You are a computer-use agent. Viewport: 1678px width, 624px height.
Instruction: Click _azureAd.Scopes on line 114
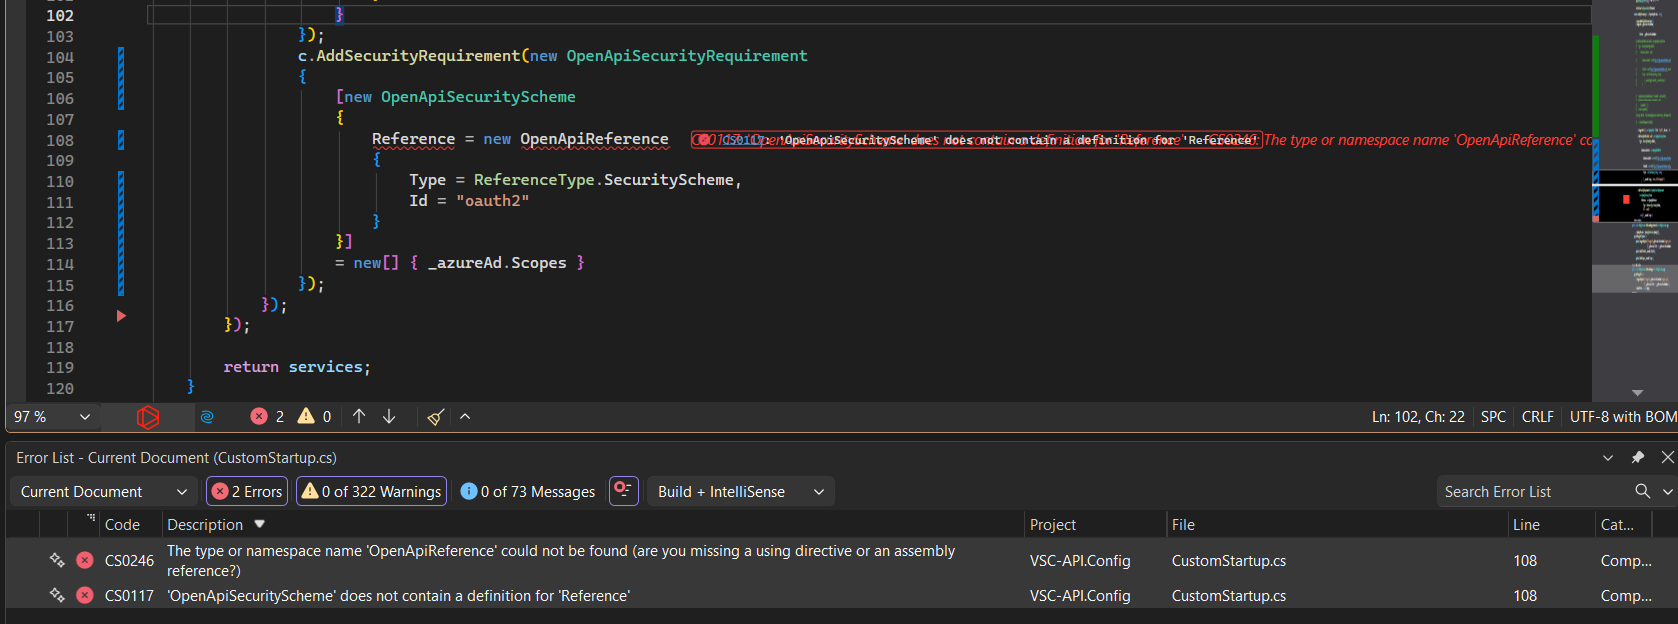click(497, 263)
